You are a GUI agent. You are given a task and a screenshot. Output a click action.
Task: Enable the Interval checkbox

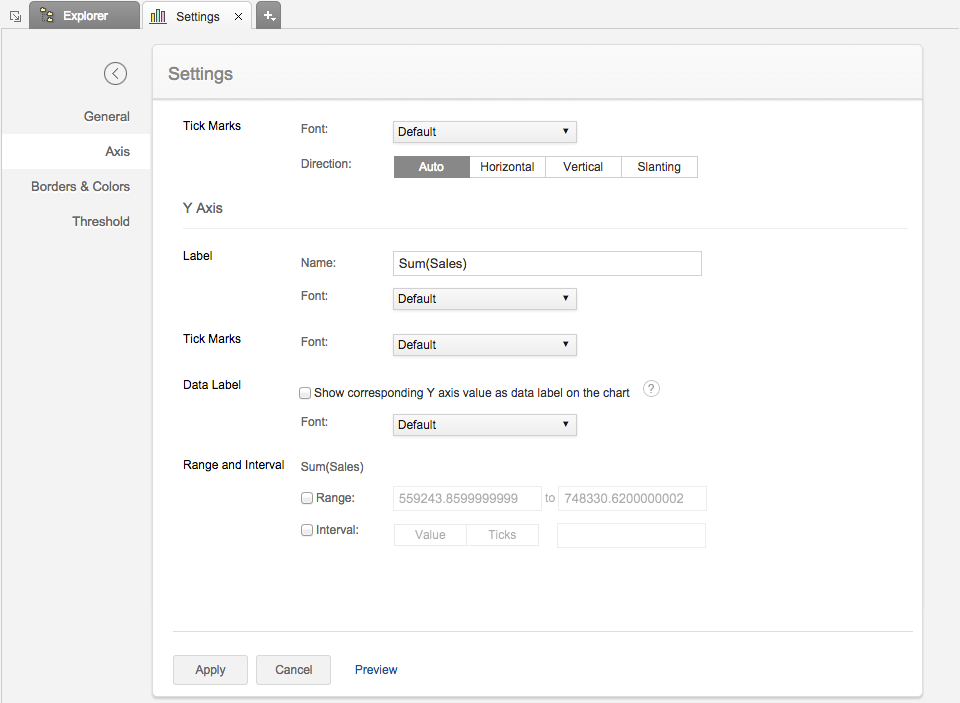pyautogui.click(x=307, y=530)
